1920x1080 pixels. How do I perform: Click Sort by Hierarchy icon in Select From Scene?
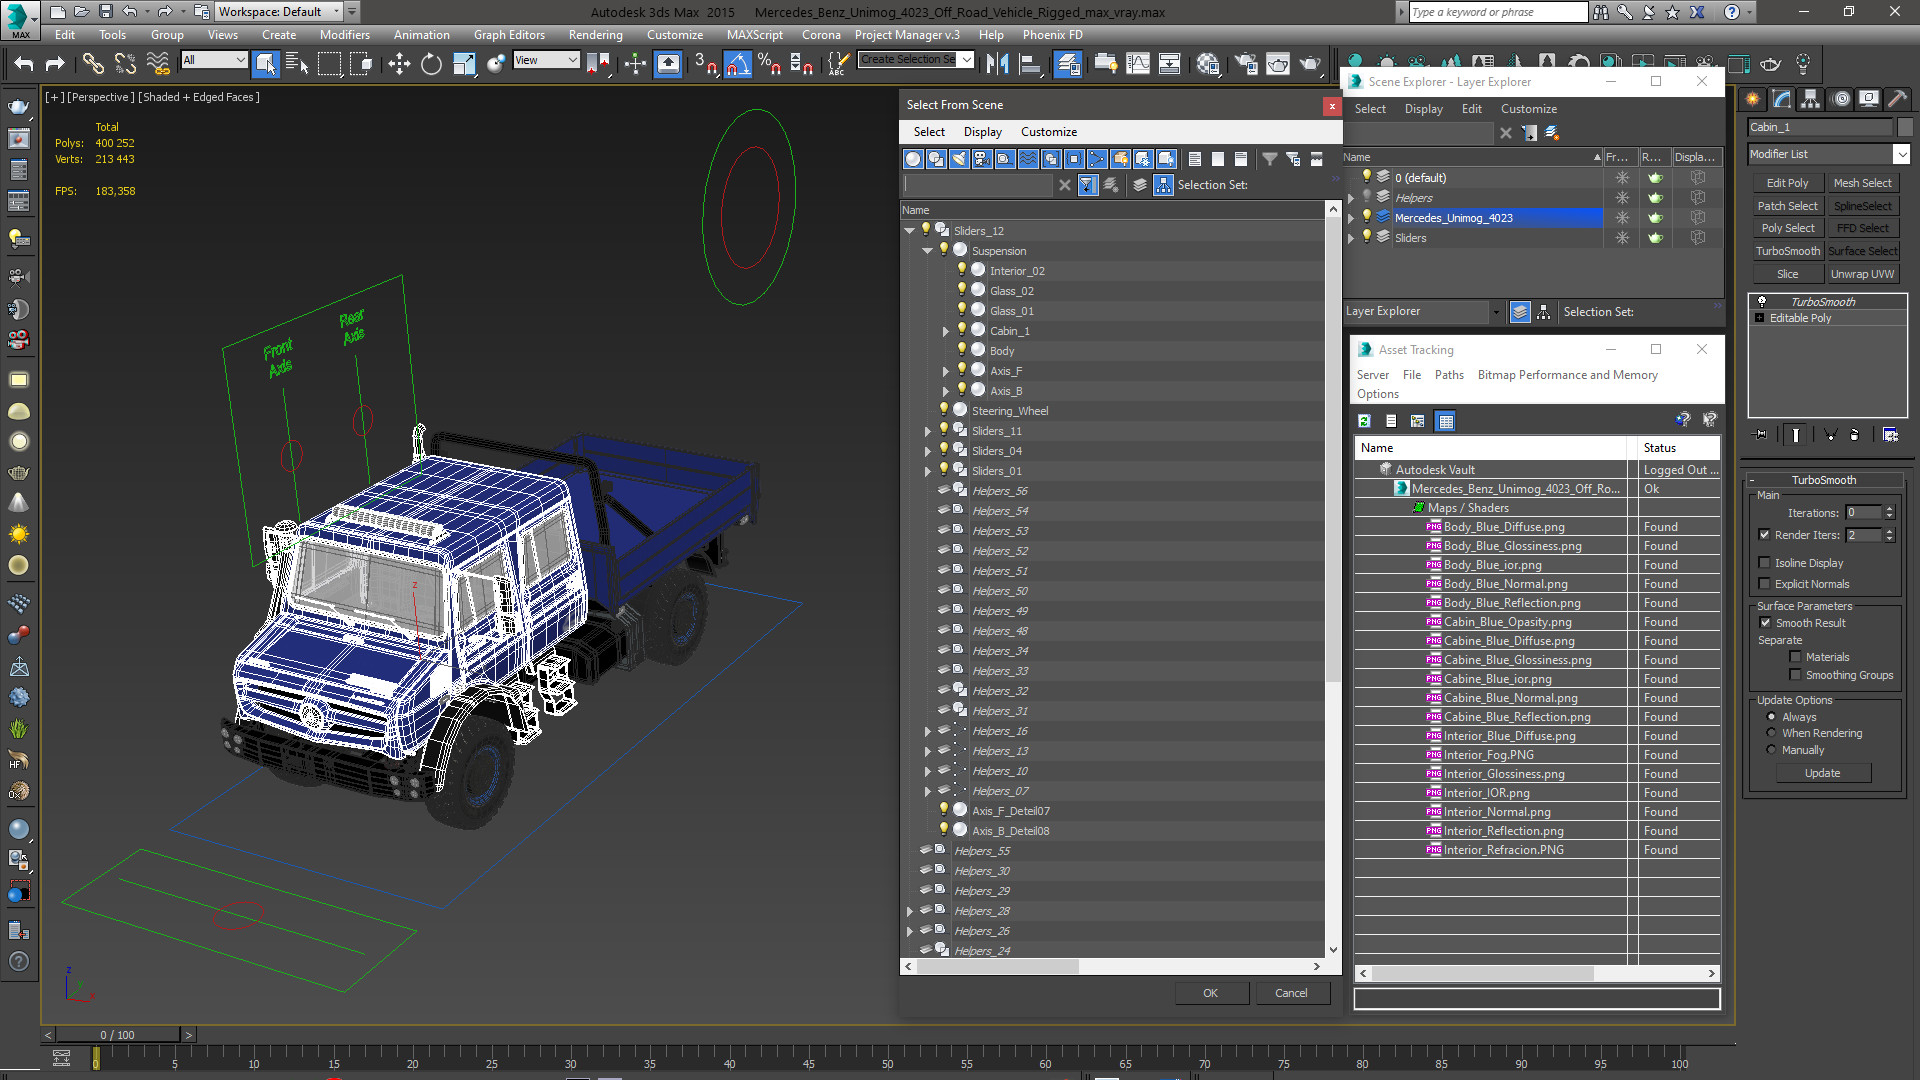(1163, 185)
